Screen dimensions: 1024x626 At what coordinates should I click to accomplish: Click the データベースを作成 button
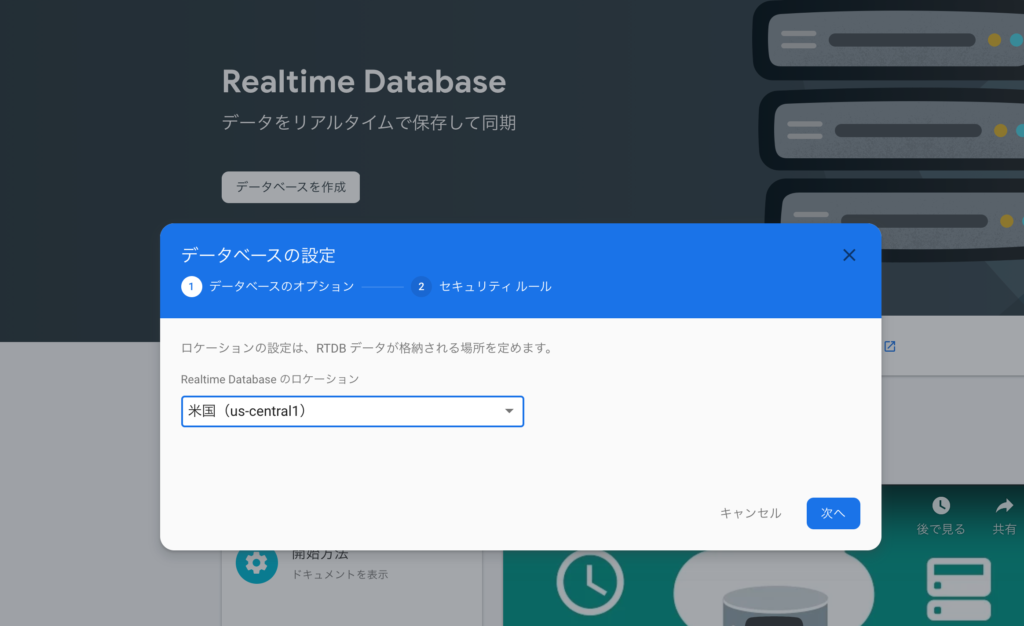290,187
